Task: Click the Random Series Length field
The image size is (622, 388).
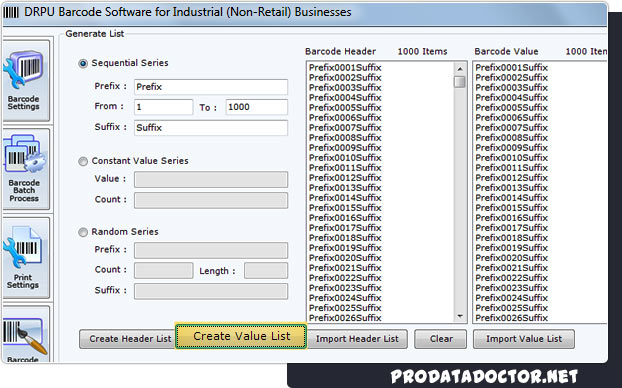Action: pos(266,270)
